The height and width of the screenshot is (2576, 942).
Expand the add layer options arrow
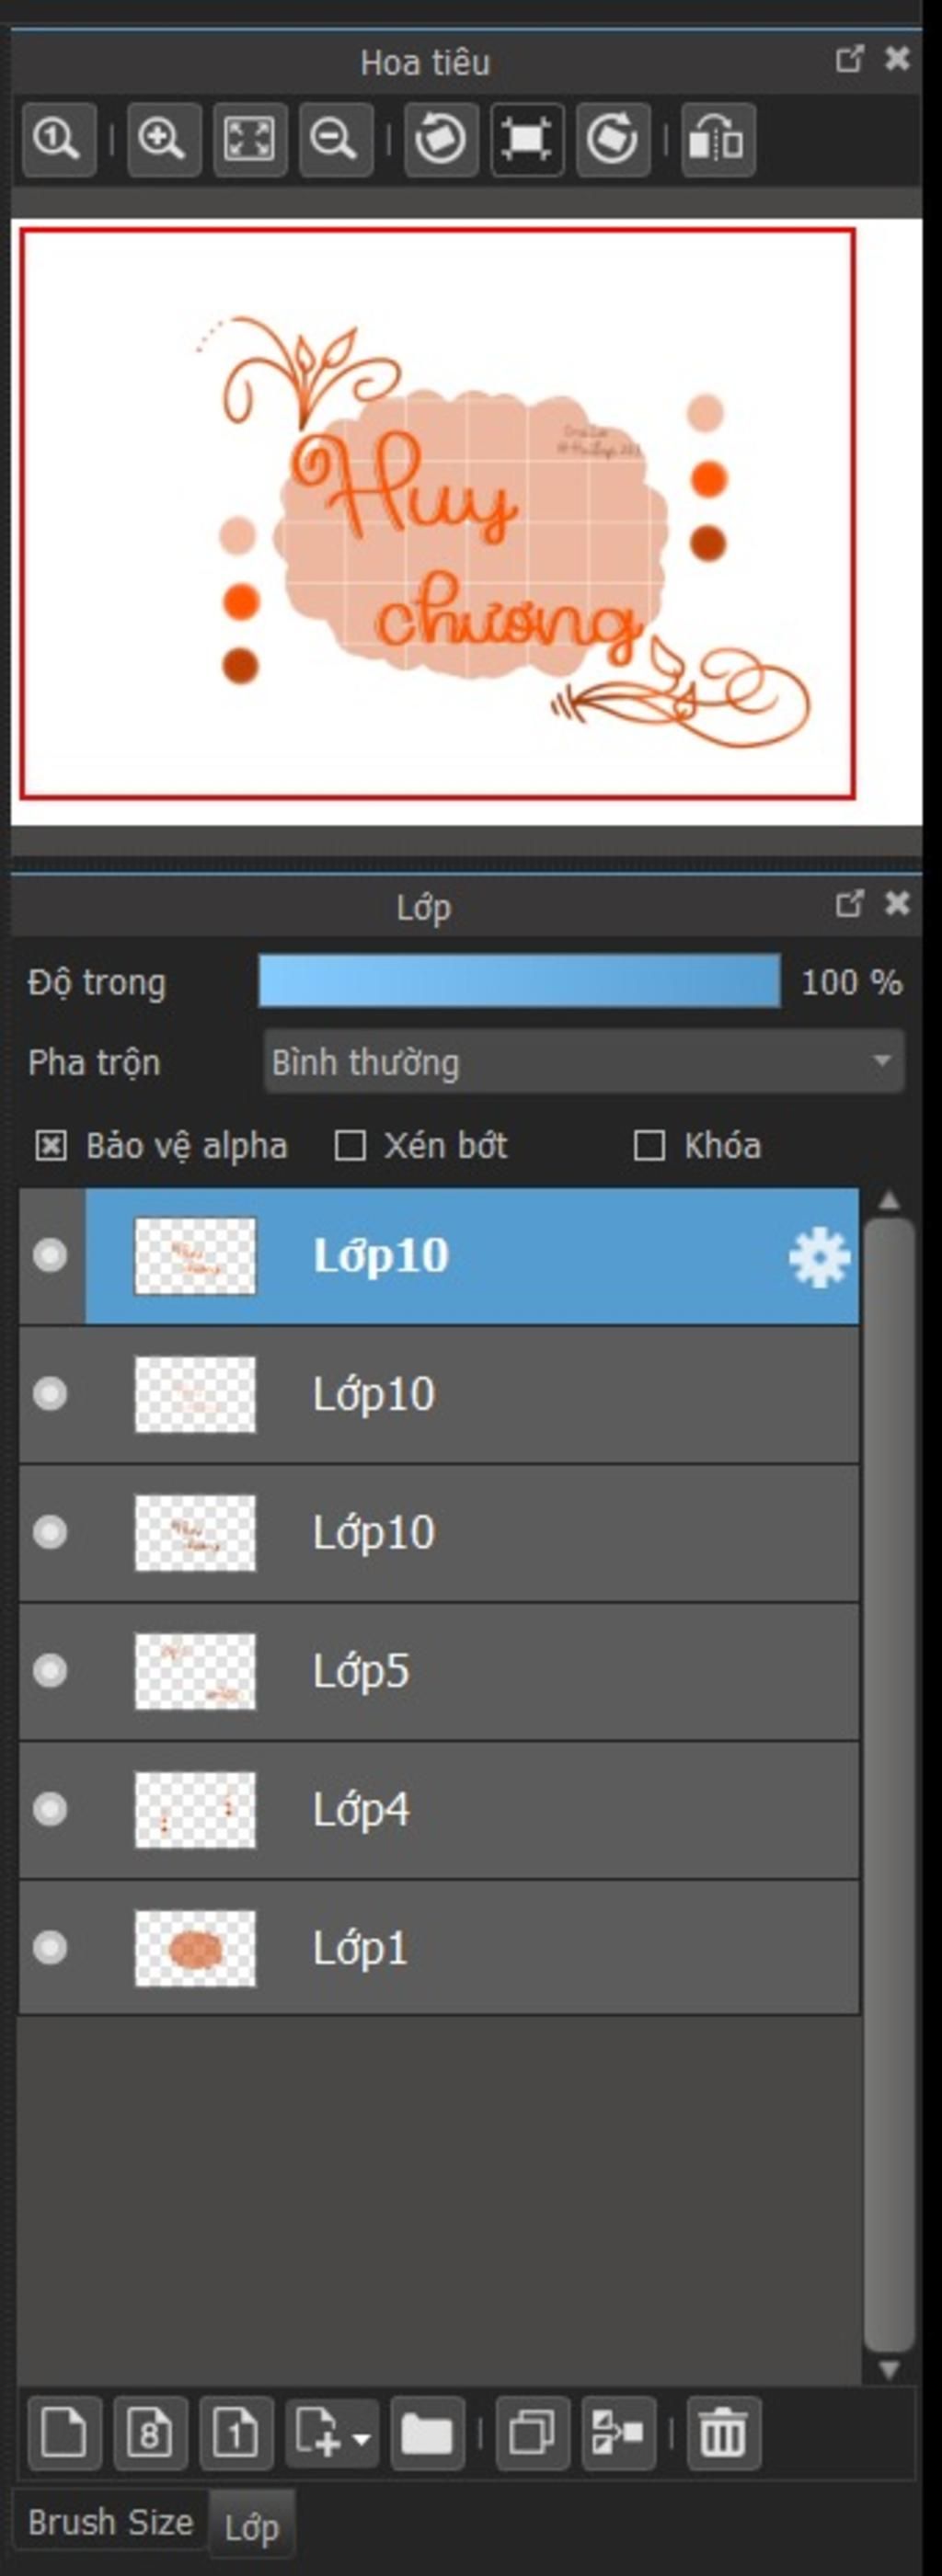pos(362,2437)
